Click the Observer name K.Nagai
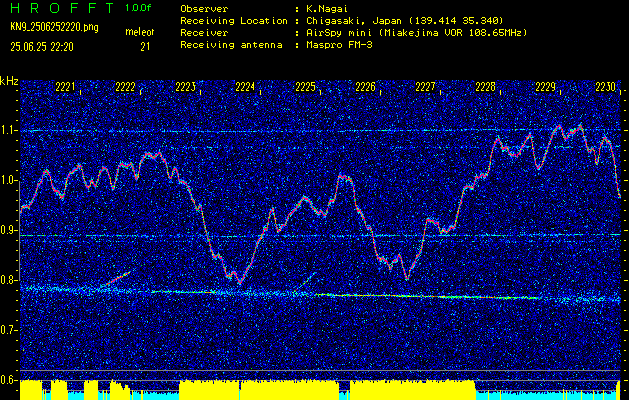Screen dimensions: 629x400 [326, 9]
